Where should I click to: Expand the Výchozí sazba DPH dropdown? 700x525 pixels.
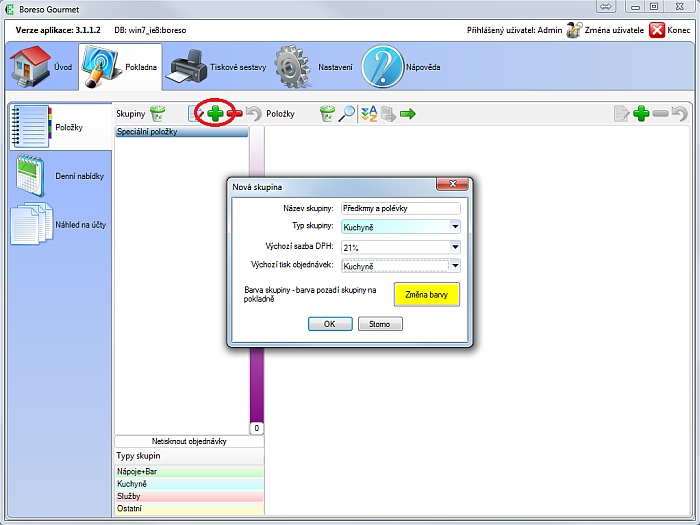455,247
